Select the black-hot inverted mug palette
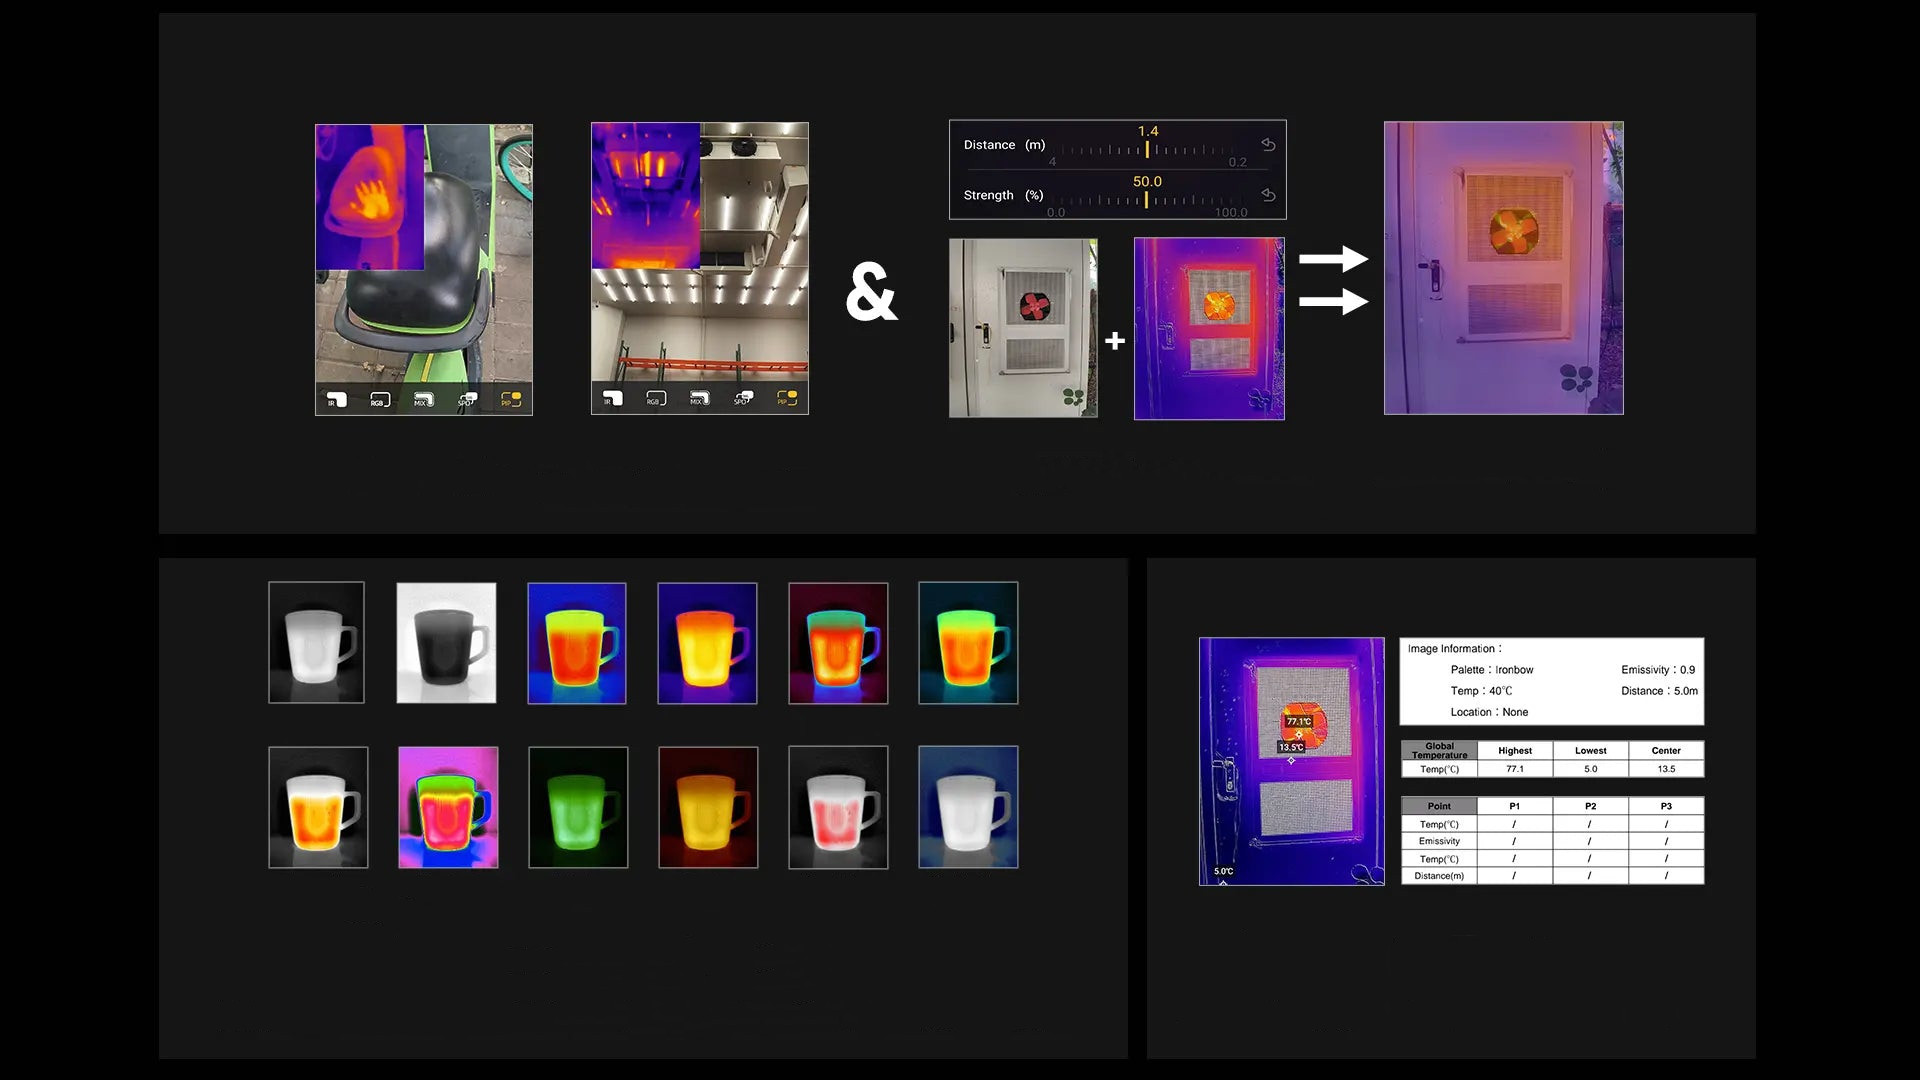 click(446, 643)
